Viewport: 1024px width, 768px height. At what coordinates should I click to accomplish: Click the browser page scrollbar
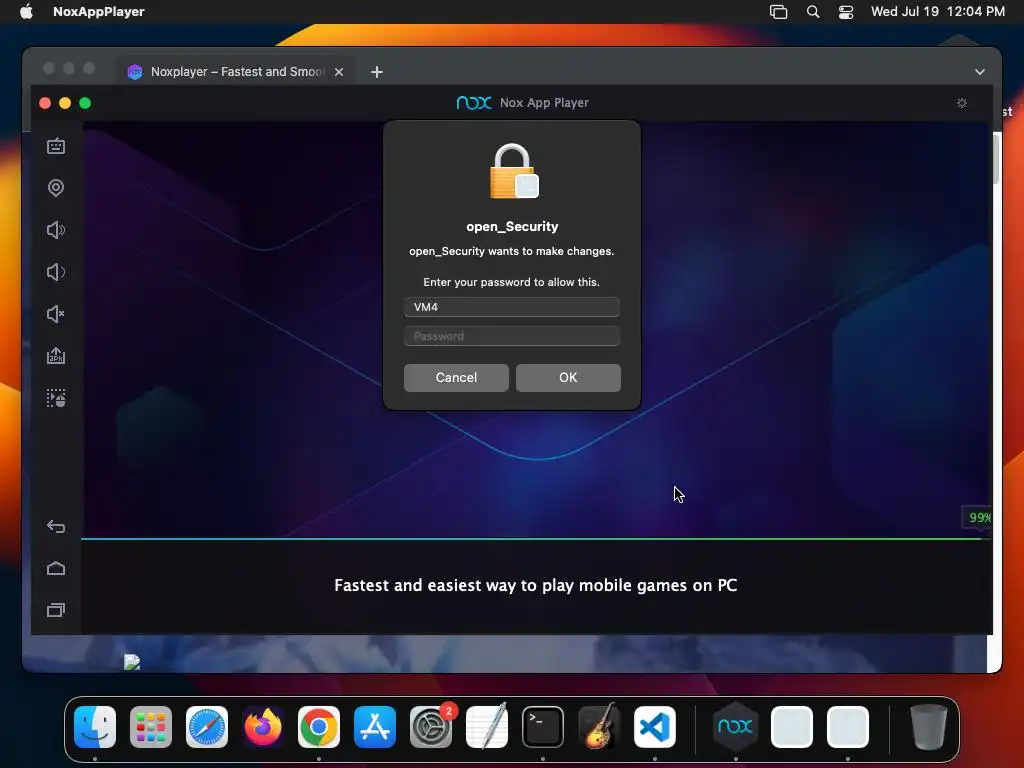pos(997,159)
